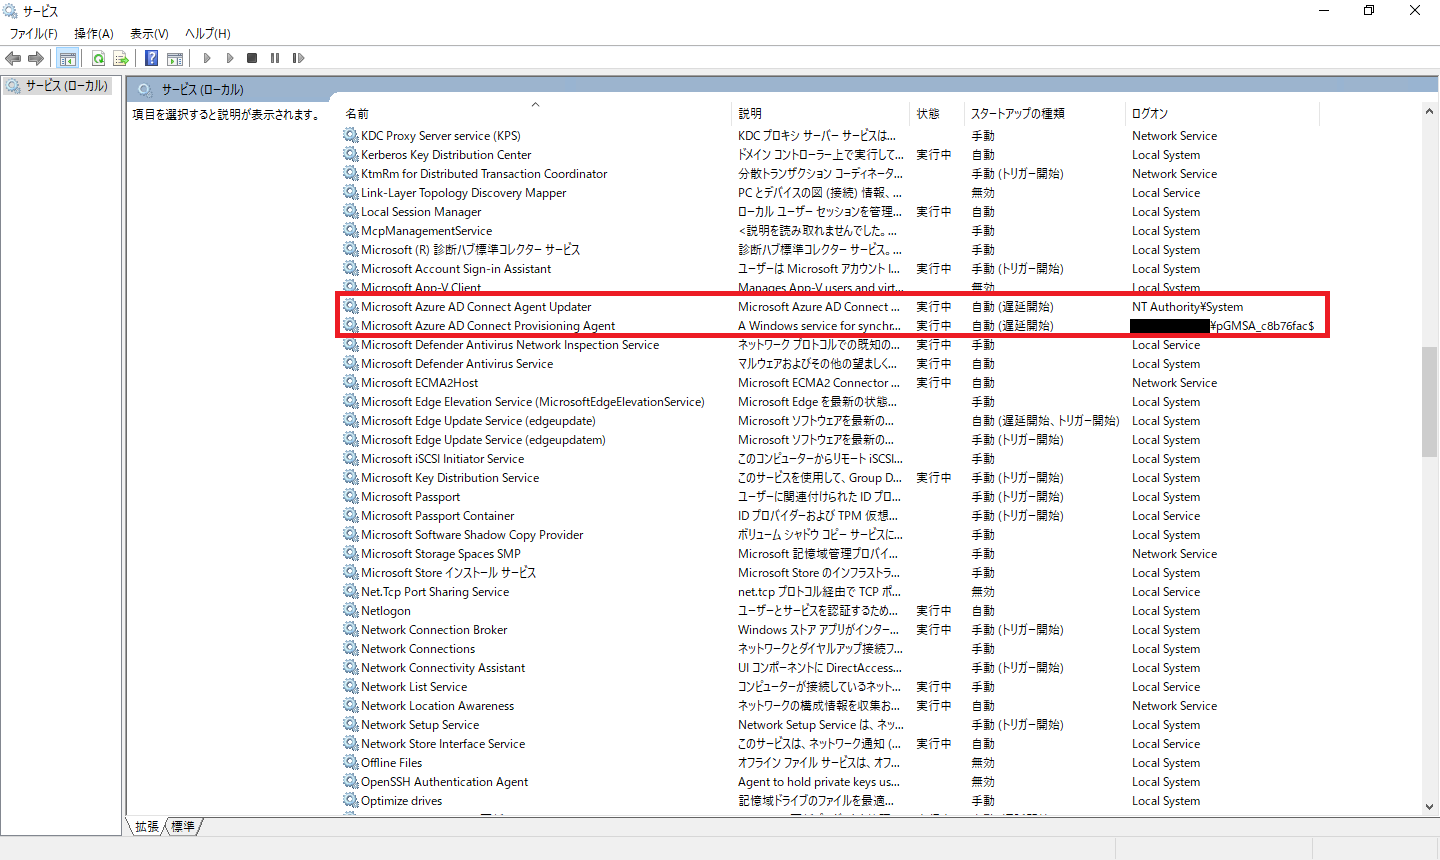Toggle the show/hide console tree icon

click(67, 58)
